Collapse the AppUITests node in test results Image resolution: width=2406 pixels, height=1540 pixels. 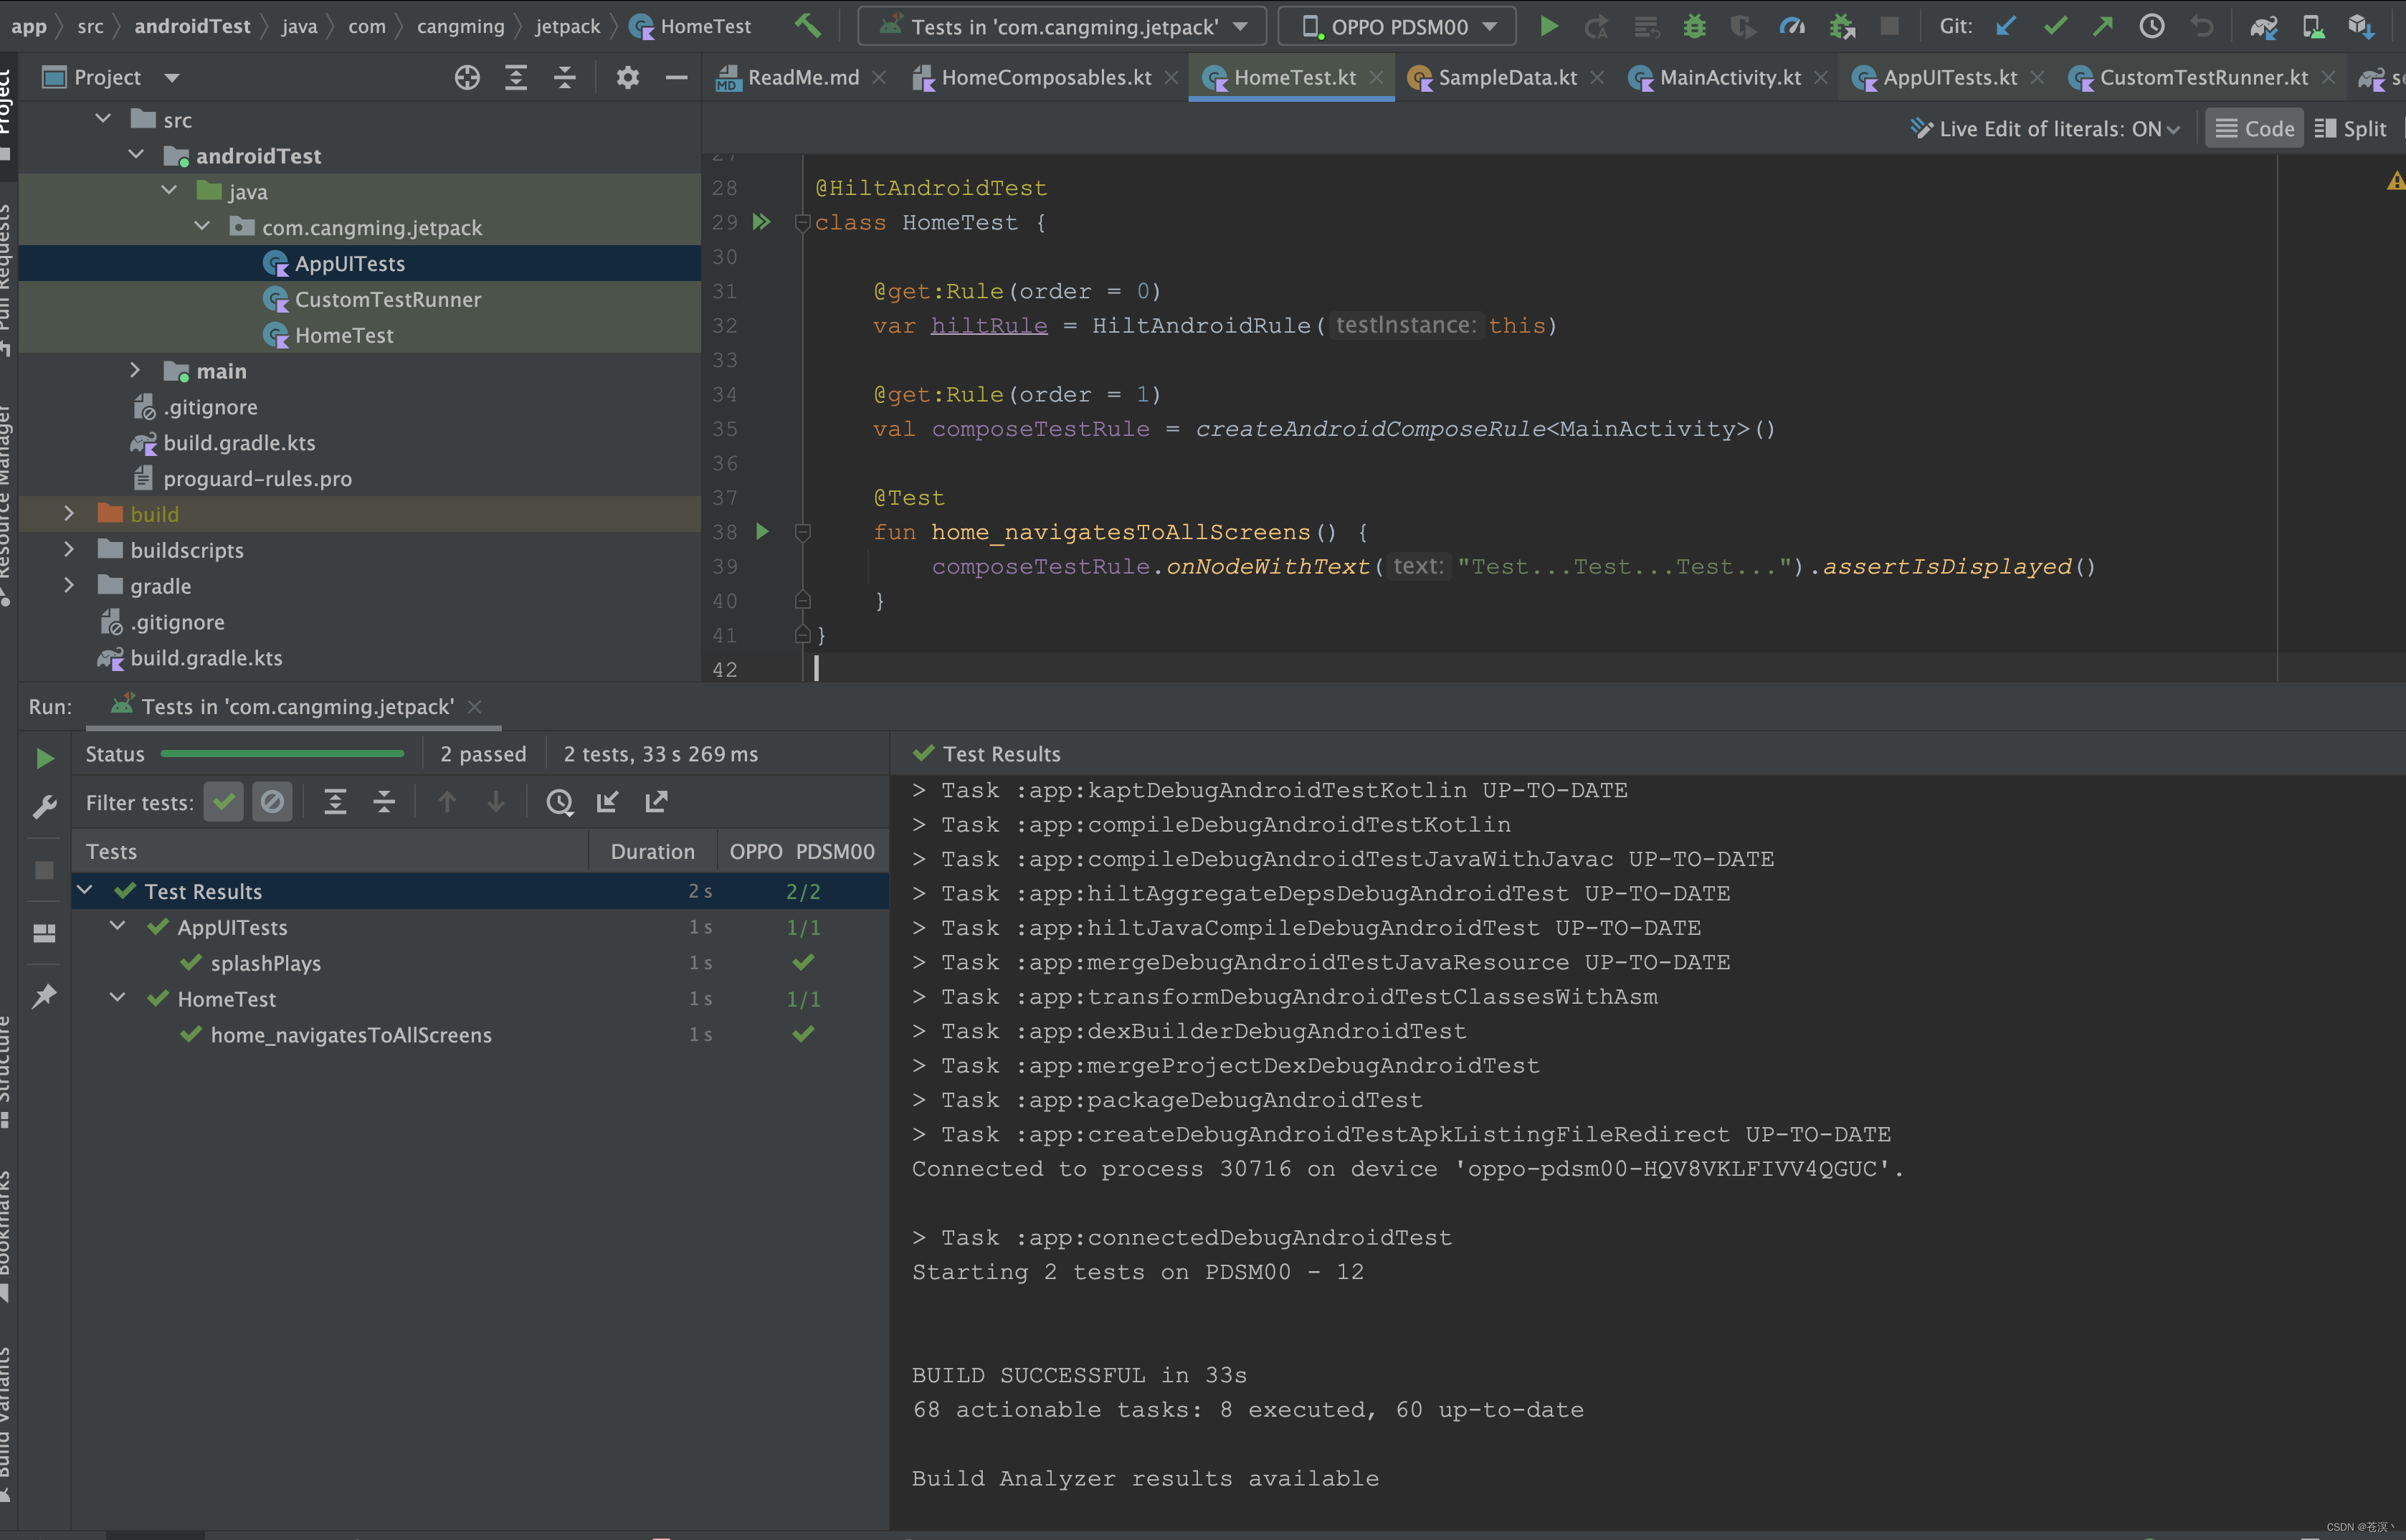tap(117, 926)
